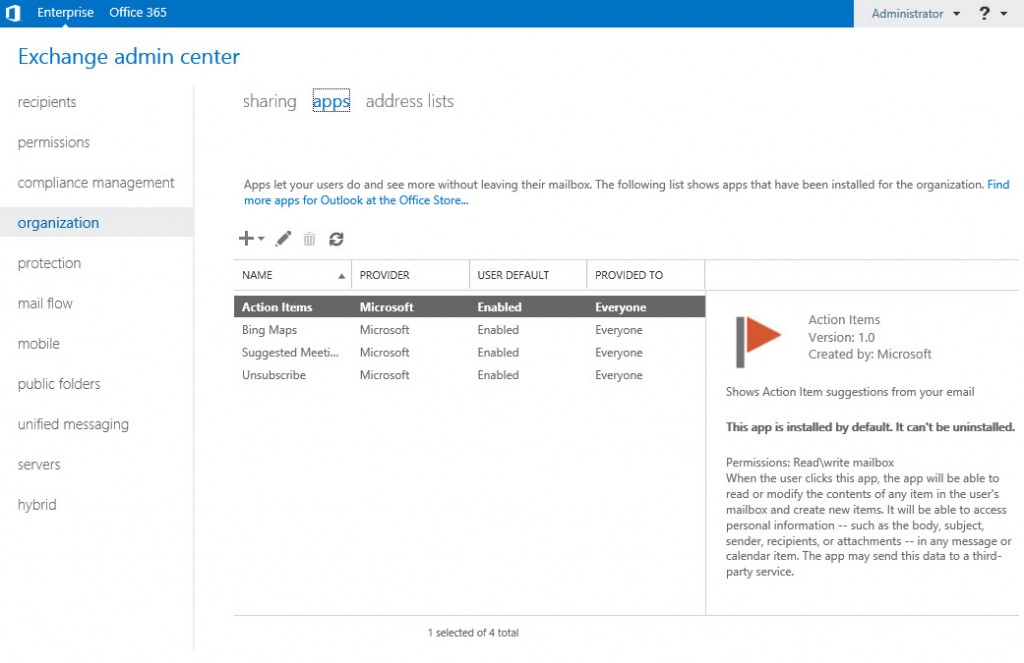Select Action Items row

point(470,307)
